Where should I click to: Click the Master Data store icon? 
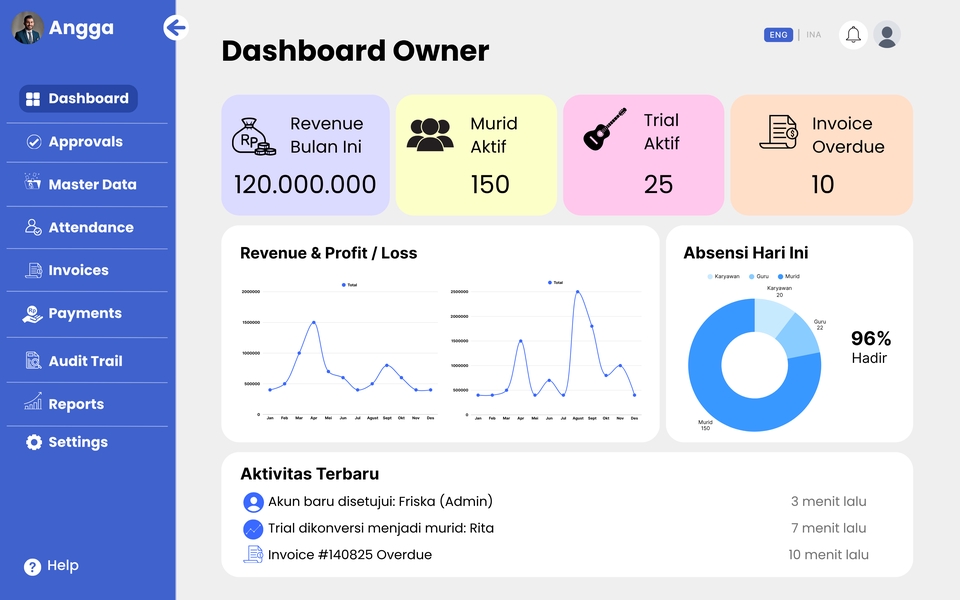pos(33,184)
